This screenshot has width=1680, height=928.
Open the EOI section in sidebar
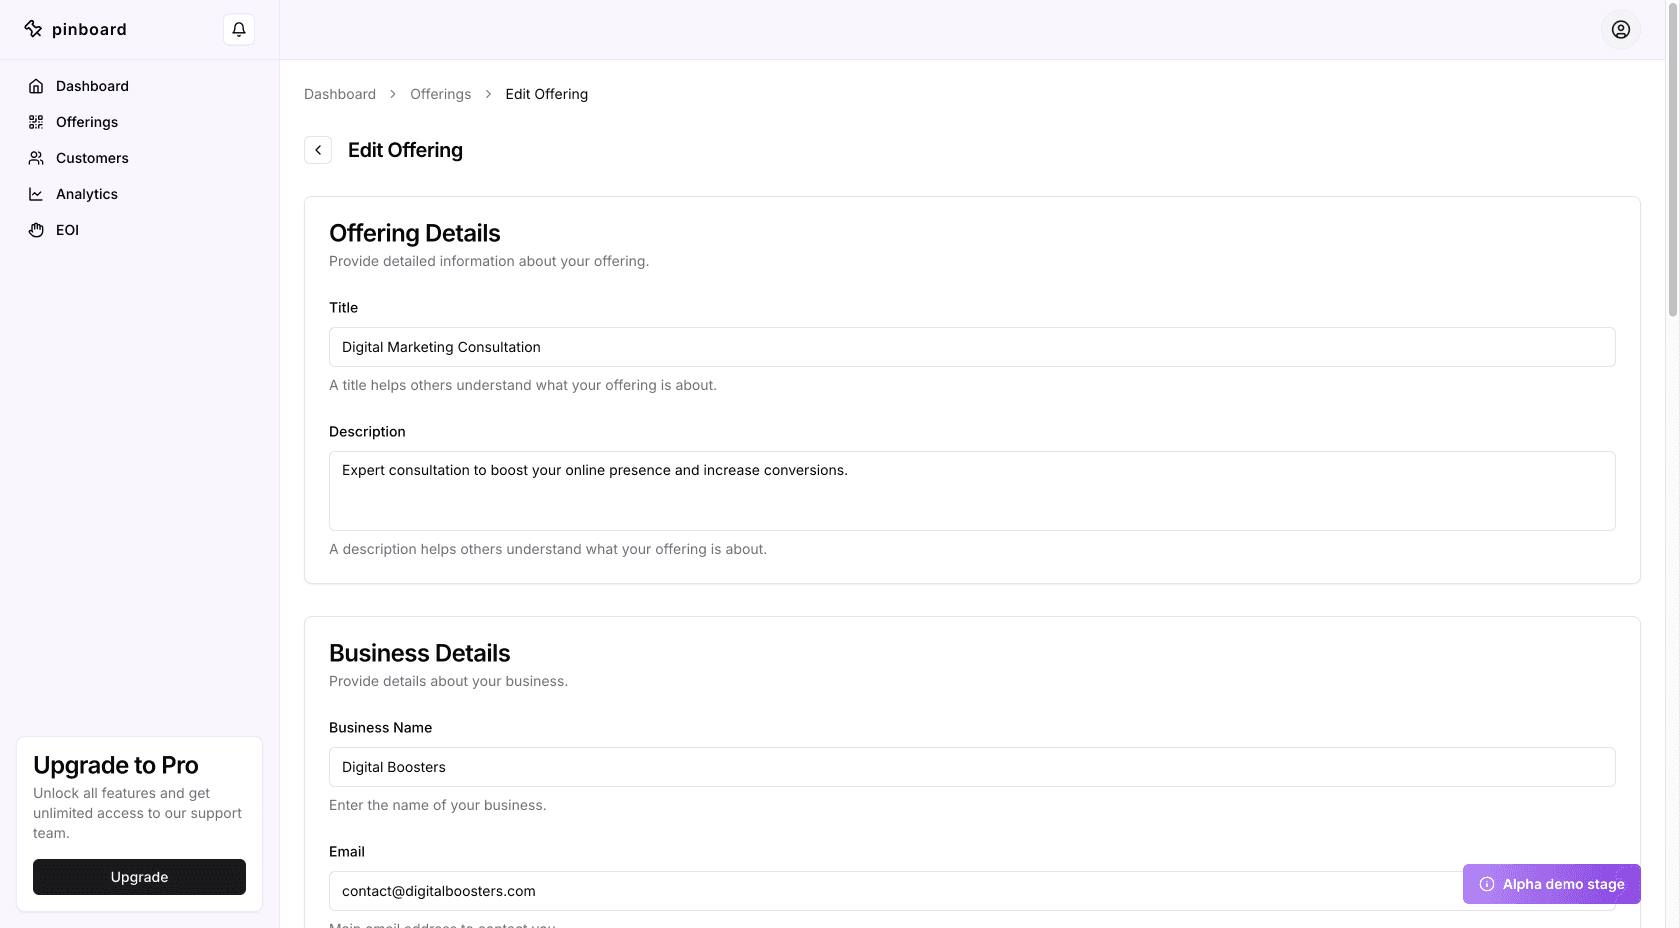click(x=66, y=230)
